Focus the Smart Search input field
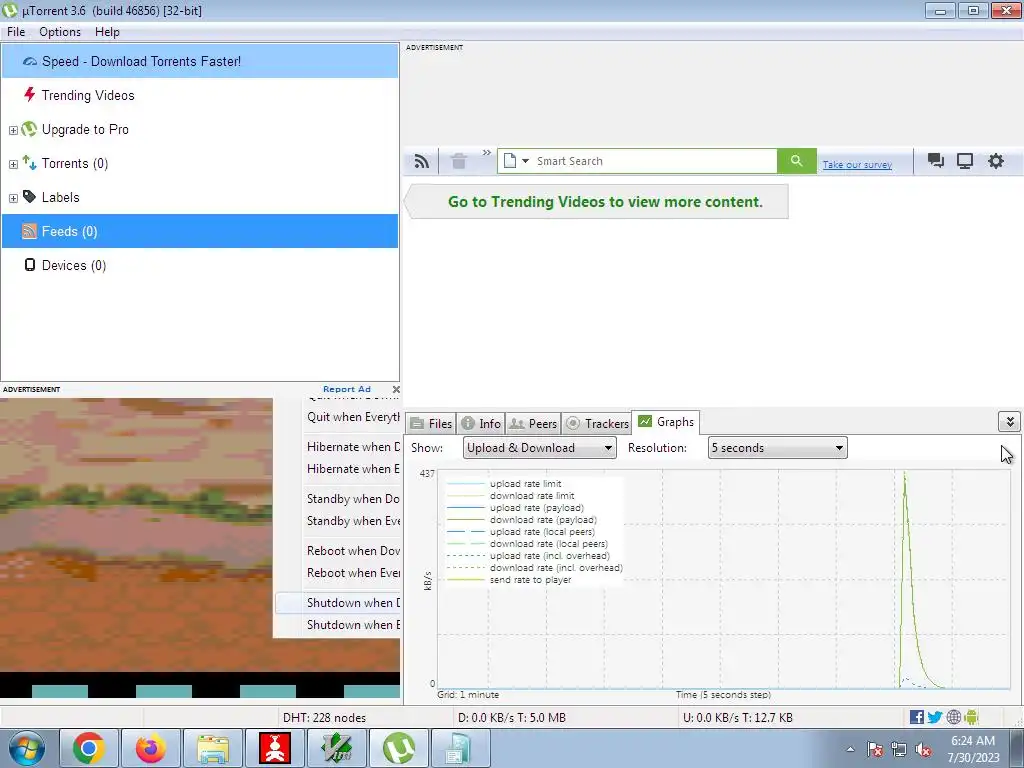 tap(654, 161)
